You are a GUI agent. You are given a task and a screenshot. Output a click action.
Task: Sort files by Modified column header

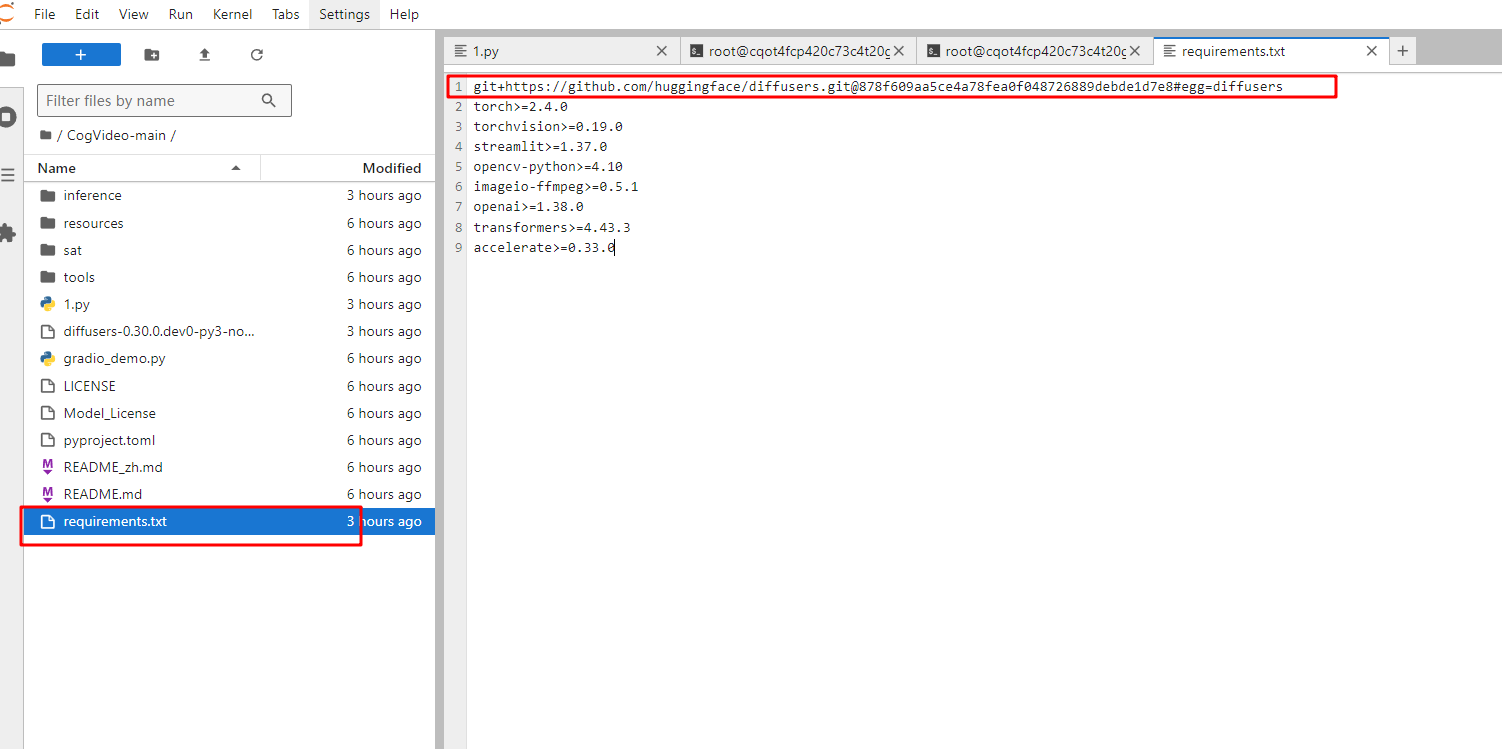pos(348,168)
